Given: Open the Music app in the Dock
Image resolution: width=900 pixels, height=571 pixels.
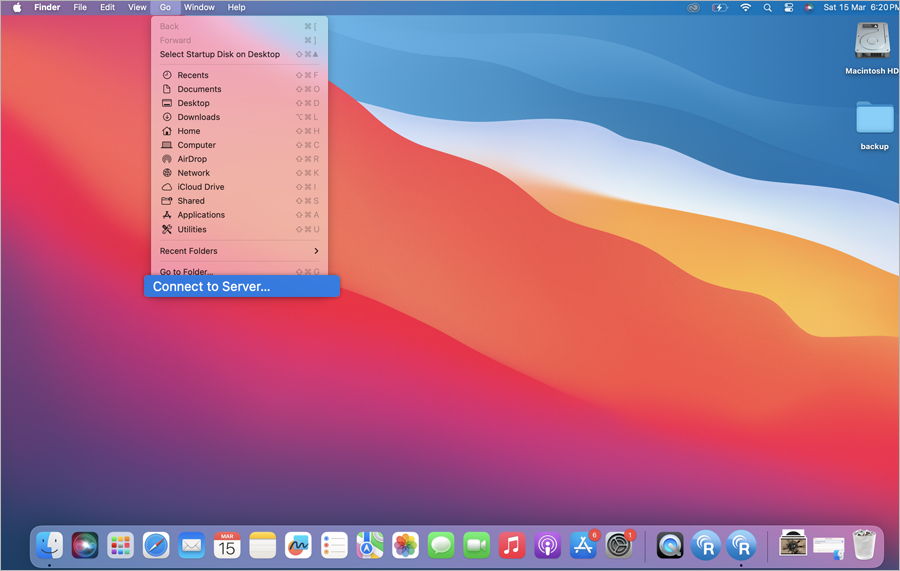Looking at the screenshot, I should [512, 545].
